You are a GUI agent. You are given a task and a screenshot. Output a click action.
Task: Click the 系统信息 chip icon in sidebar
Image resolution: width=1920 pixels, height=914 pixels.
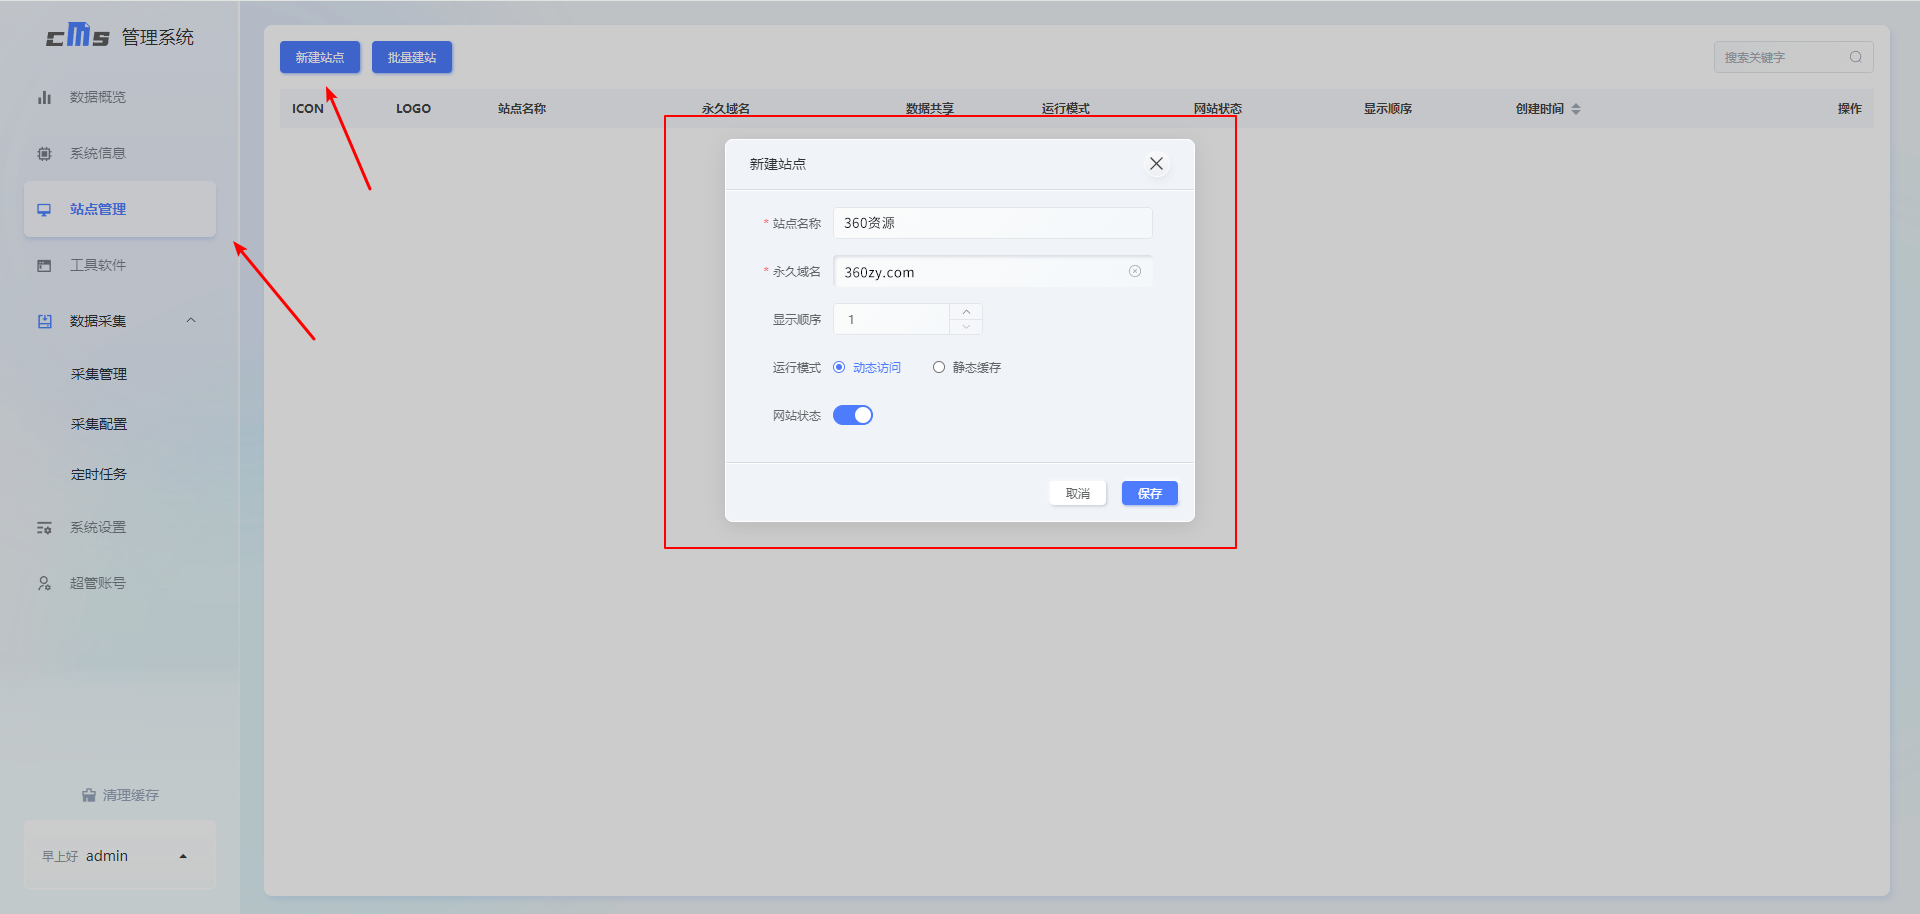pos(44,153)
